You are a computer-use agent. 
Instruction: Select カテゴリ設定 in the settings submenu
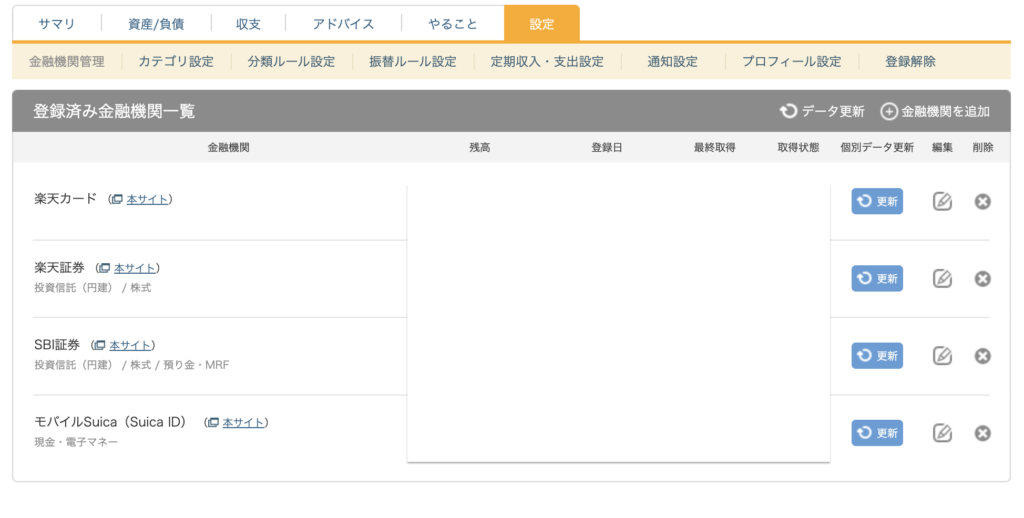[x=176, y=61]
